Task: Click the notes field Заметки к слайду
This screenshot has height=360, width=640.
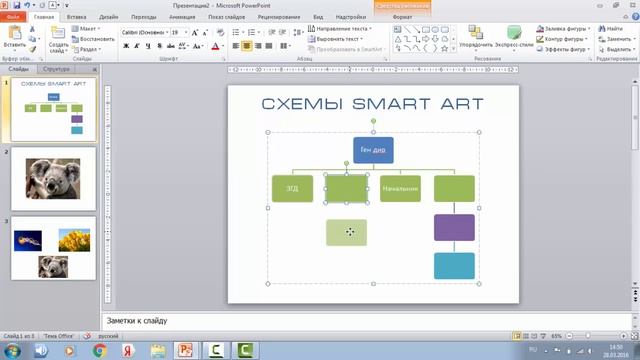Action: click(367, 321)
